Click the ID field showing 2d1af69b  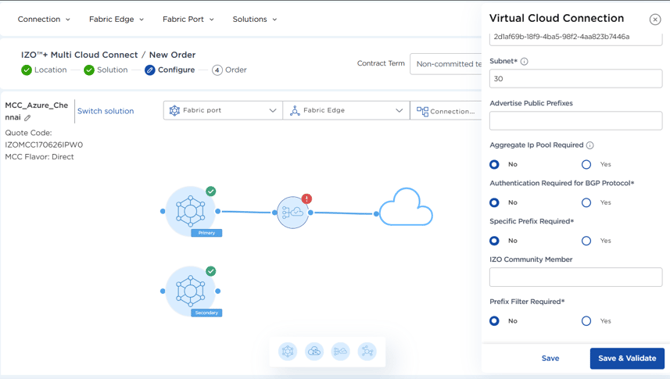point(576,38)
